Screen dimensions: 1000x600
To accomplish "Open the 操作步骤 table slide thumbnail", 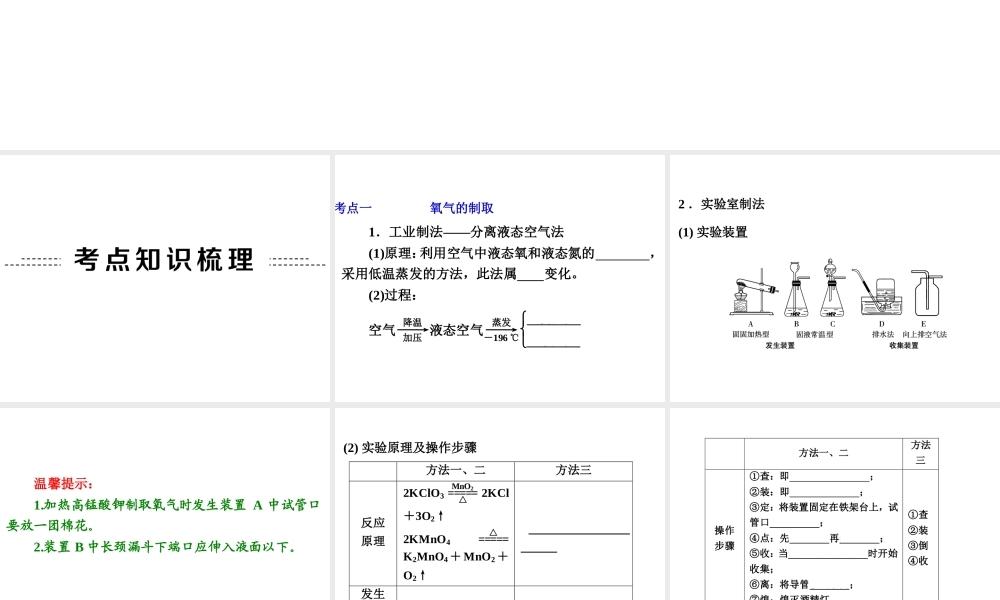I will tap(835, 504).
